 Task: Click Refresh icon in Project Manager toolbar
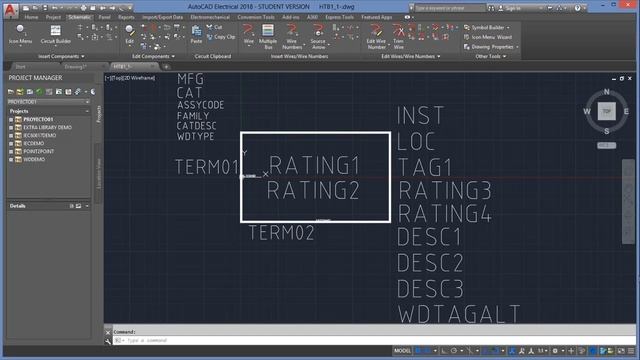(x=39, y=92)
